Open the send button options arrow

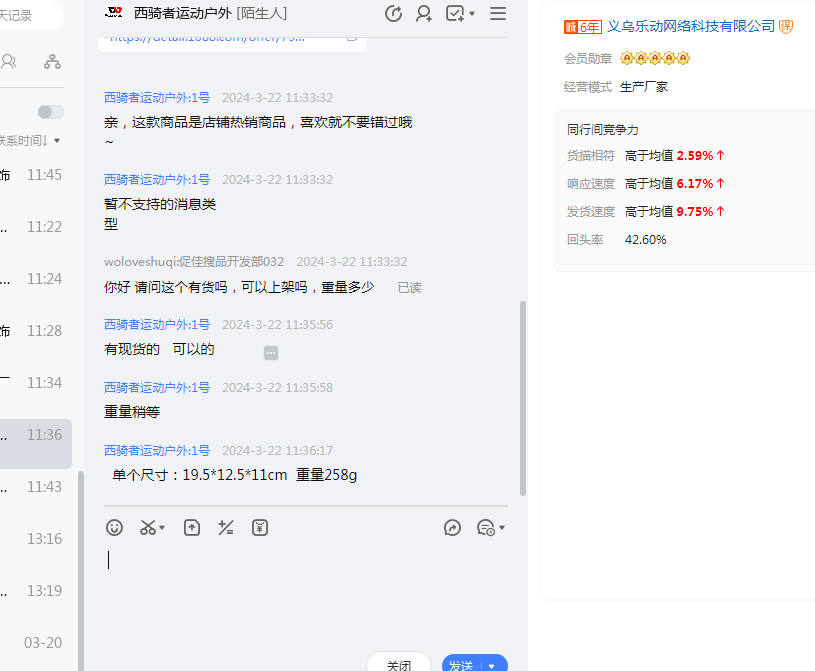click(x=492, y=666)
